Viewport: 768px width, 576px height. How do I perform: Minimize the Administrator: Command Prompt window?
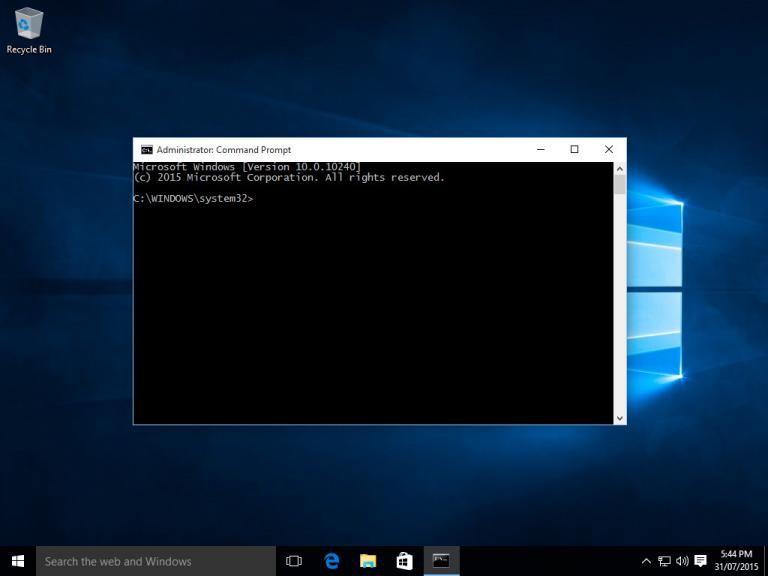click(x=541, y=150)
